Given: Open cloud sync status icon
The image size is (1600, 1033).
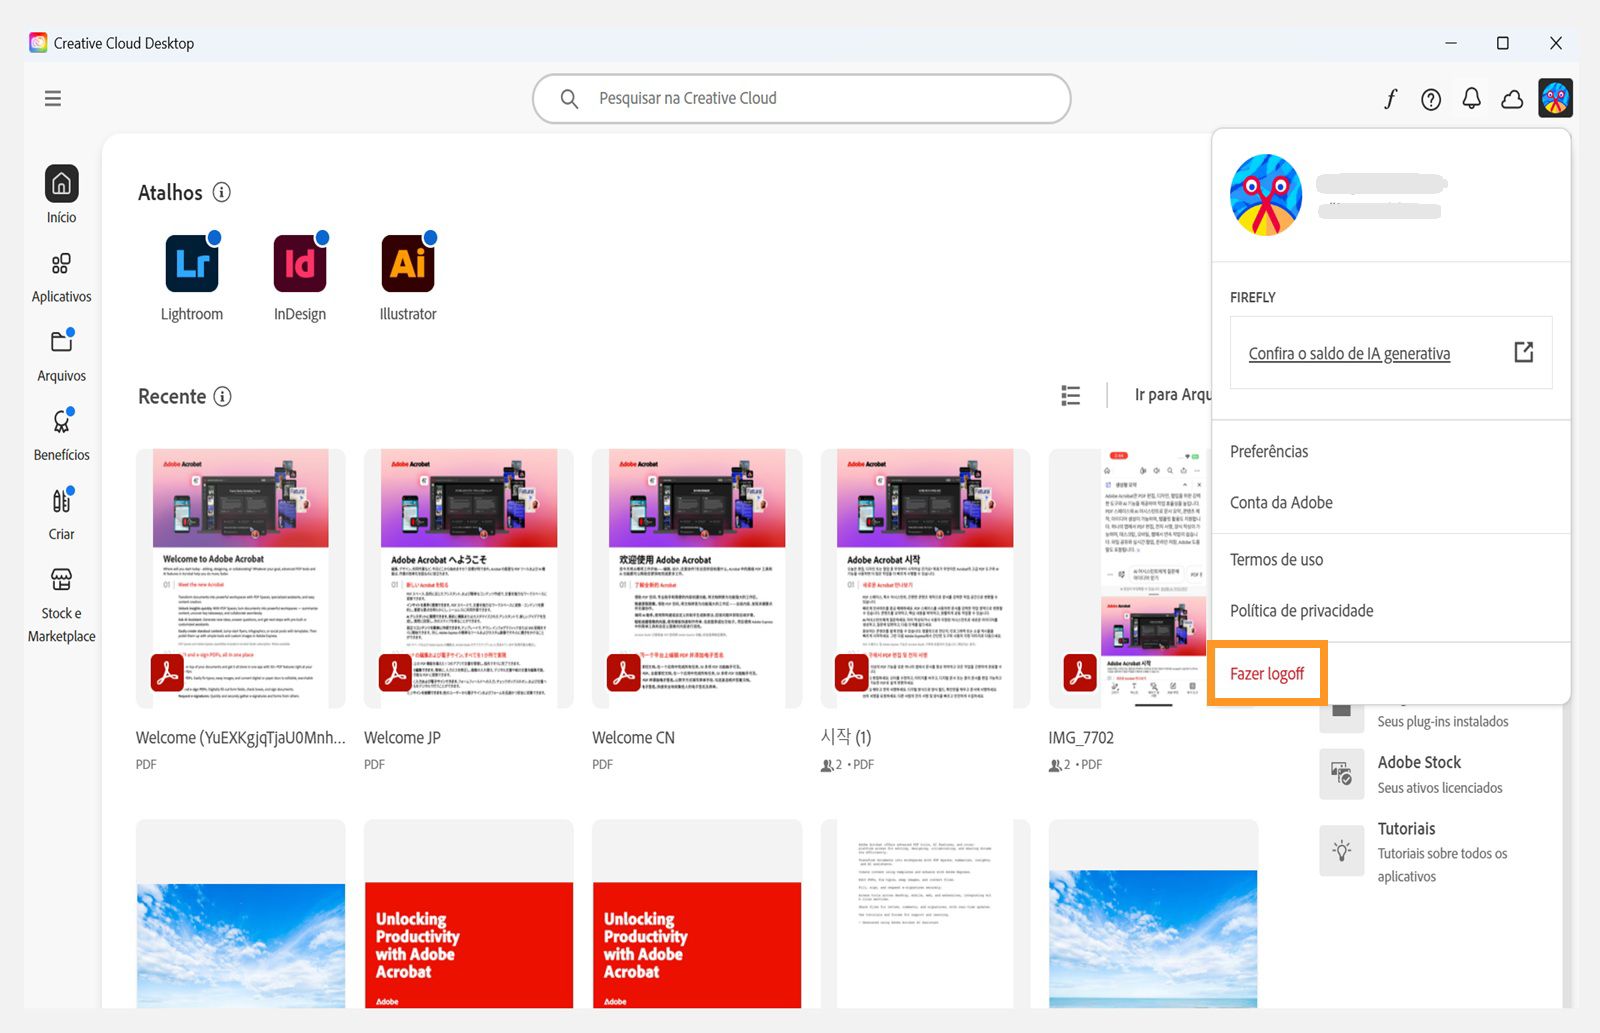Looking at the screenshot, I should [1513, 99].
